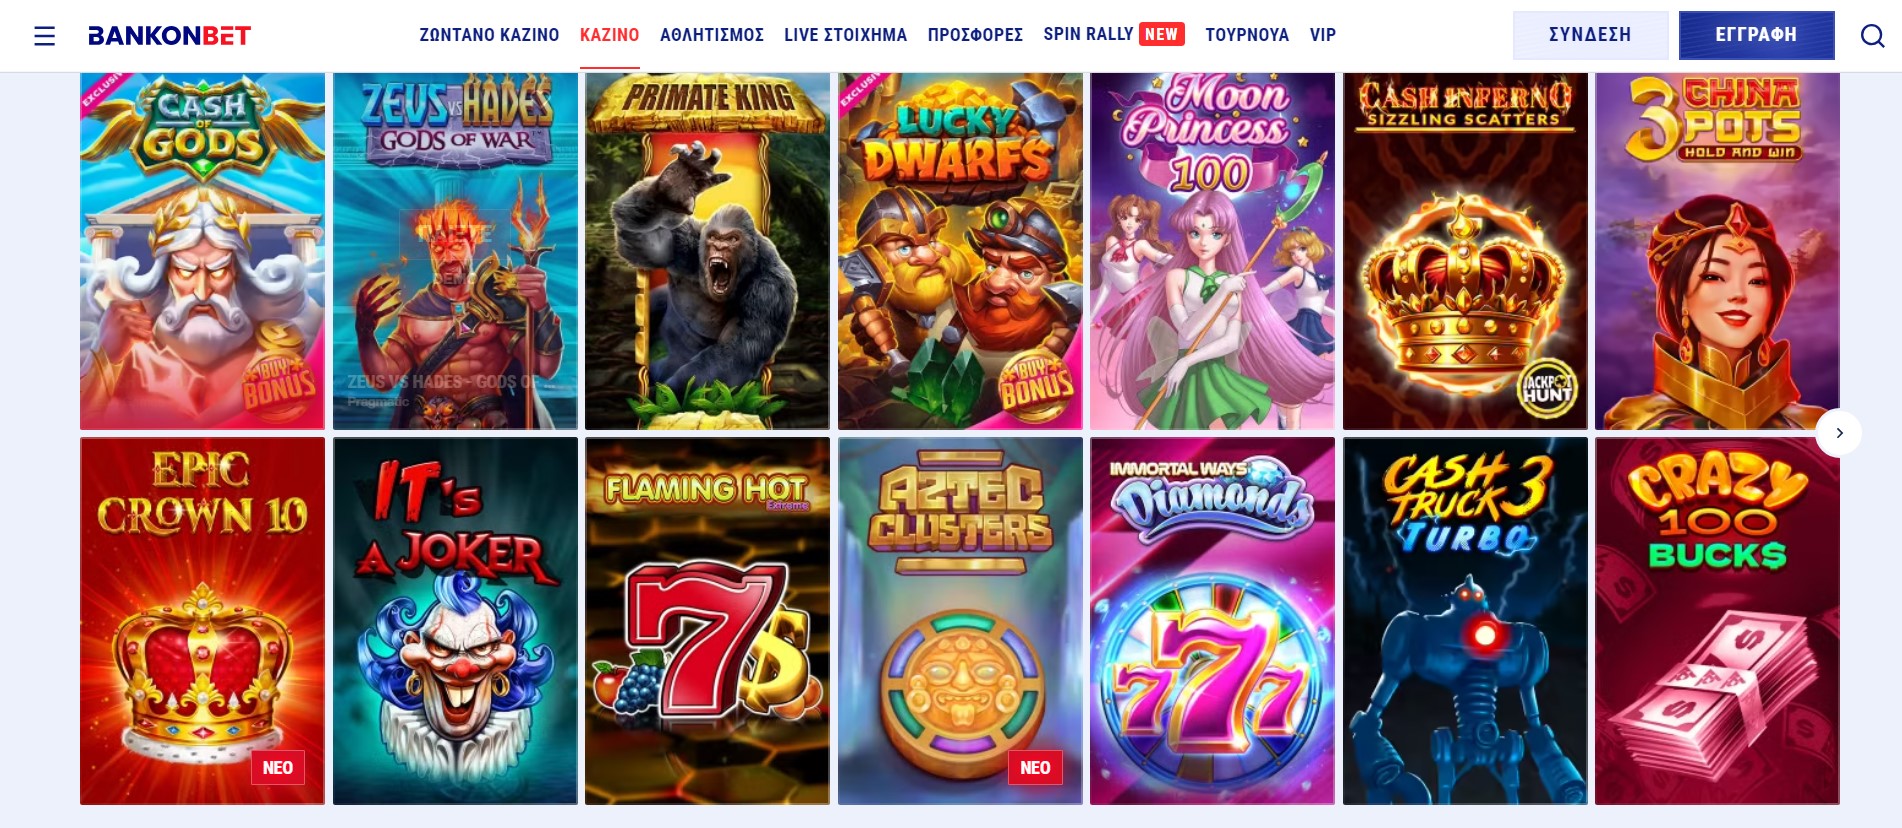The image size is (1902, 828).
Task: Launch Zeus vs Hades Gods of War
Action: [x=455, y=251]
